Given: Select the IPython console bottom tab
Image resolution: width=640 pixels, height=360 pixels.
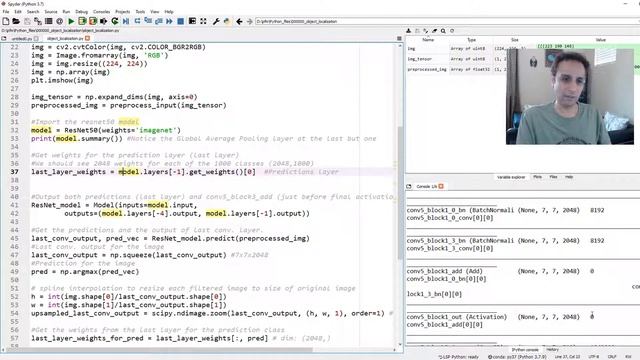Looking at the screenshot, I should pyautogui.click(x=525, y=350).
